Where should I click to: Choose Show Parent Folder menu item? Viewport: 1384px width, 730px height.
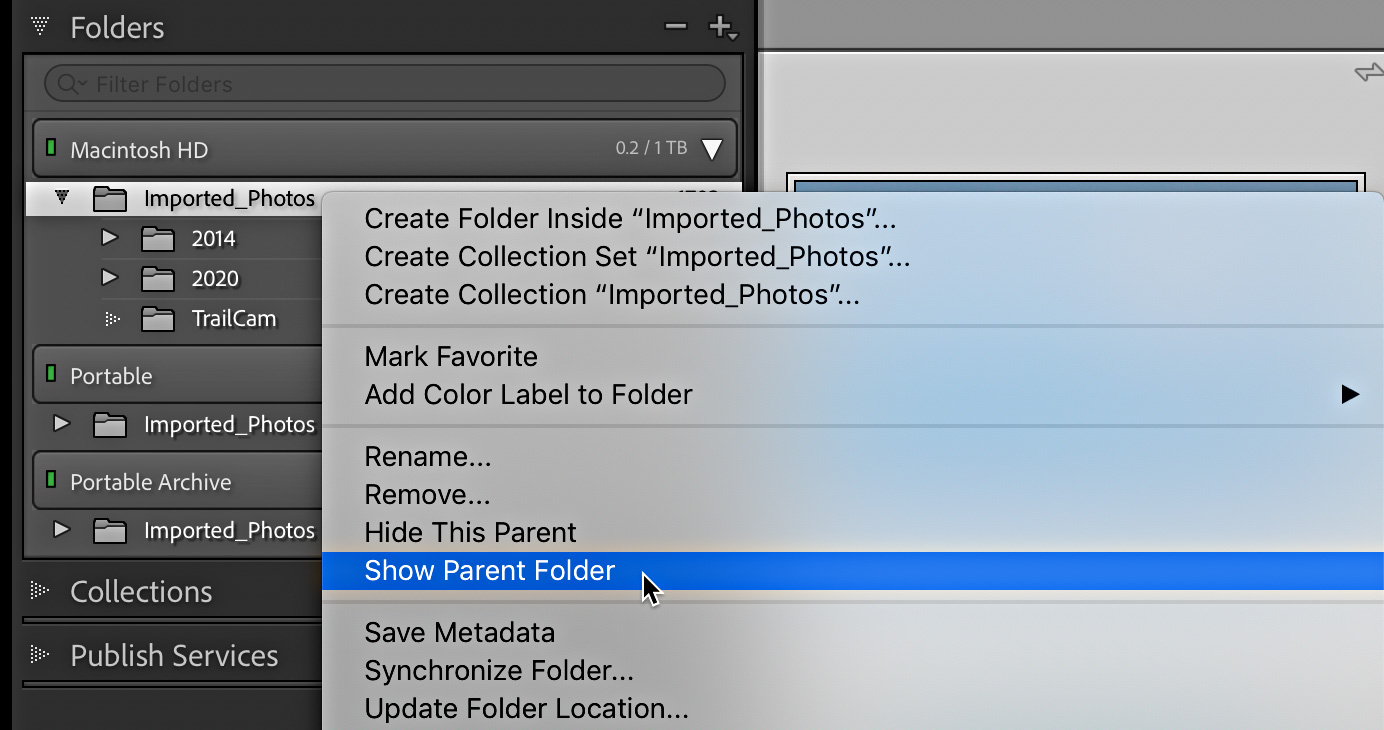coord(490,571)
